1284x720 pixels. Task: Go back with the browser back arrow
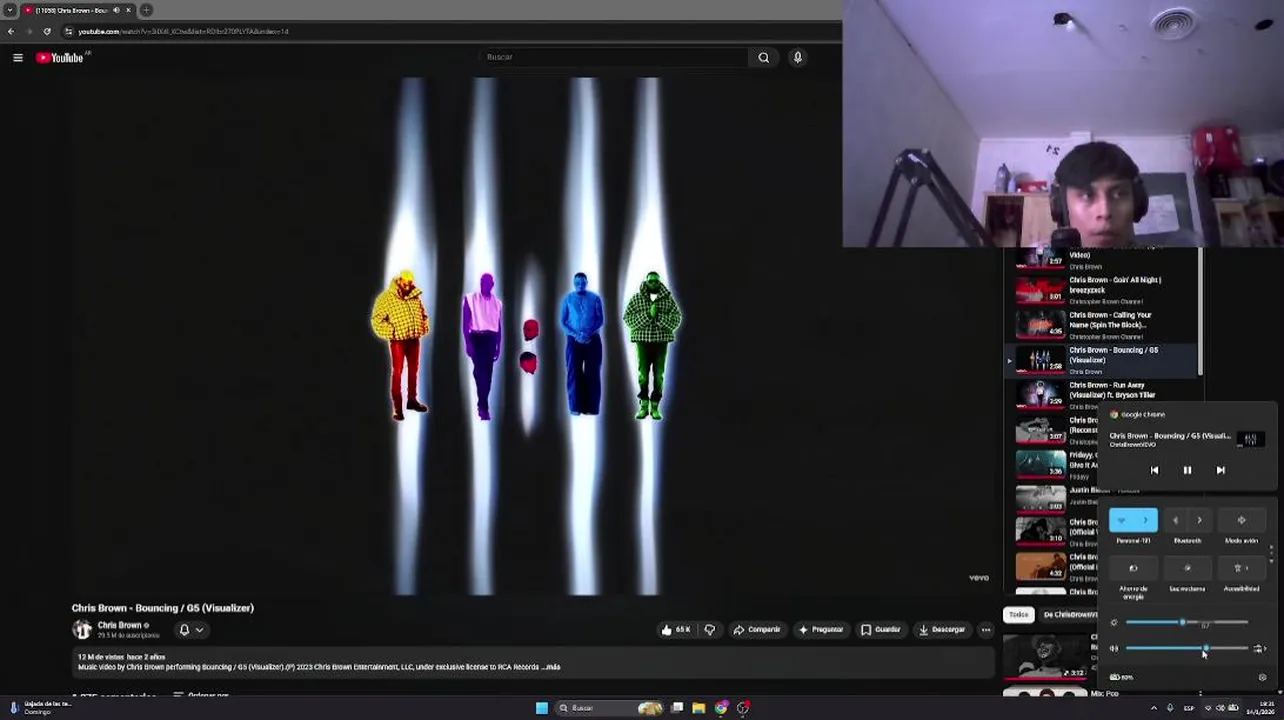coord(11,31)
